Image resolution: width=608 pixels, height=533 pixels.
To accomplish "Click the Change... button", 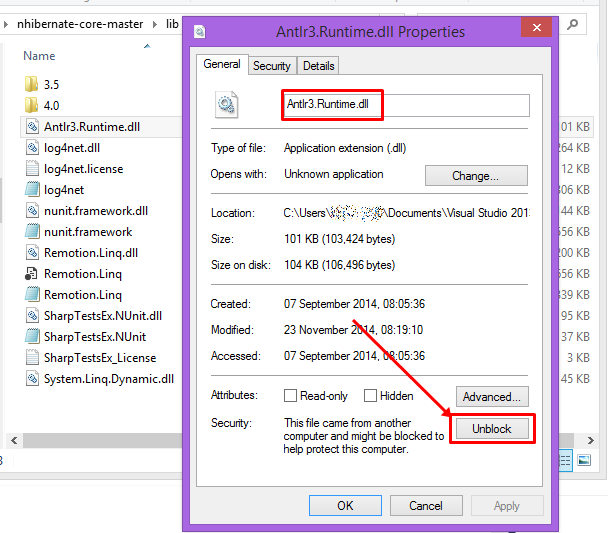I will click(x=476, y=176).
